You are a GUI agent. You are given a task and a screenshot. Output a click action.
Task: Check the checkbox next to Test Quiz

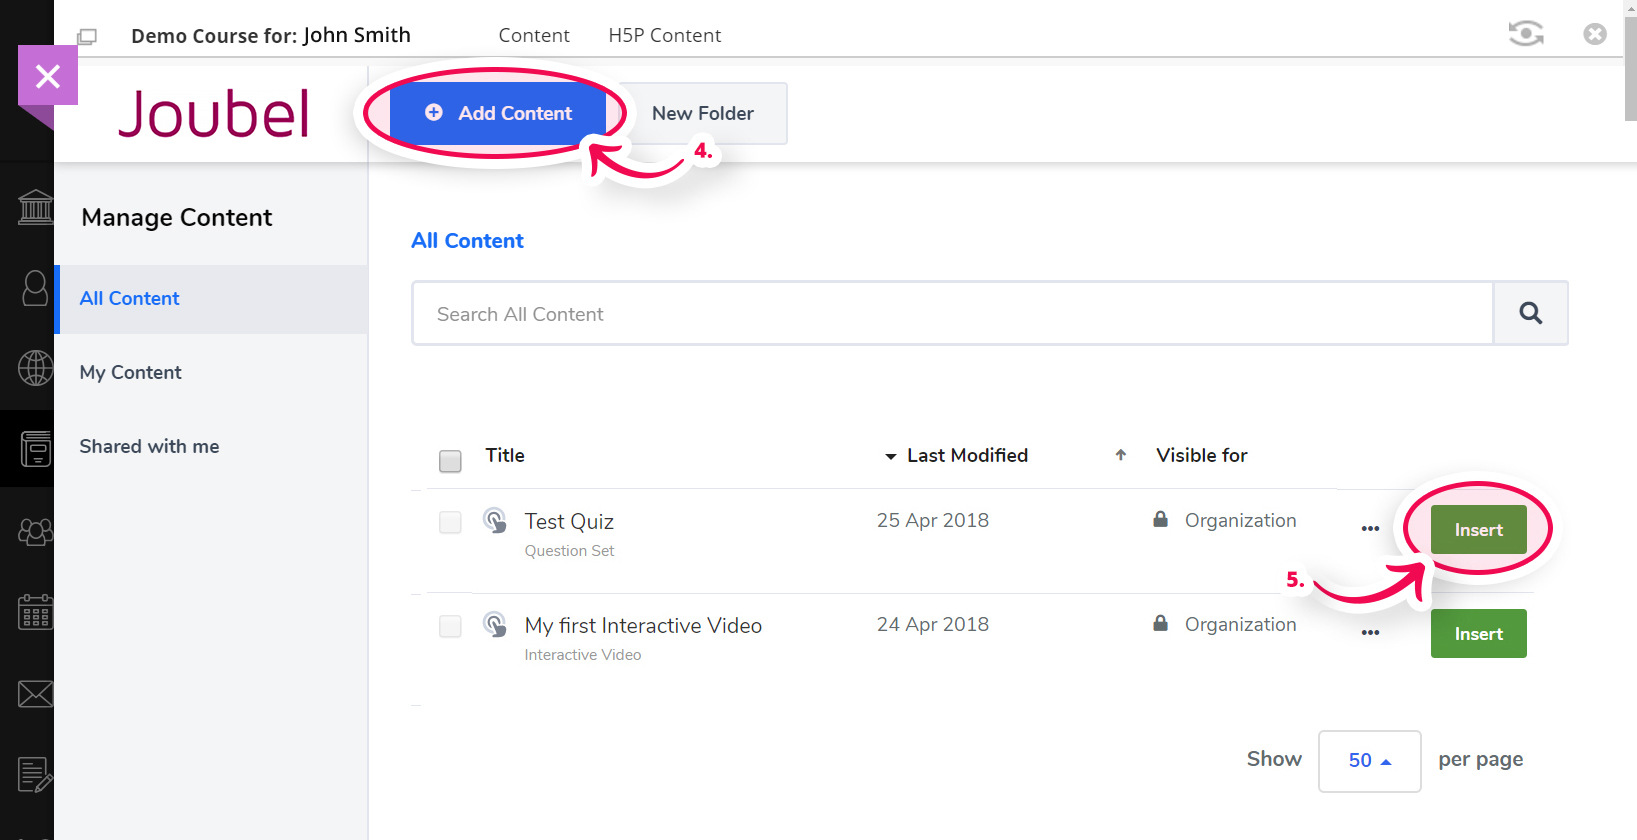click(x=450, y=522)
